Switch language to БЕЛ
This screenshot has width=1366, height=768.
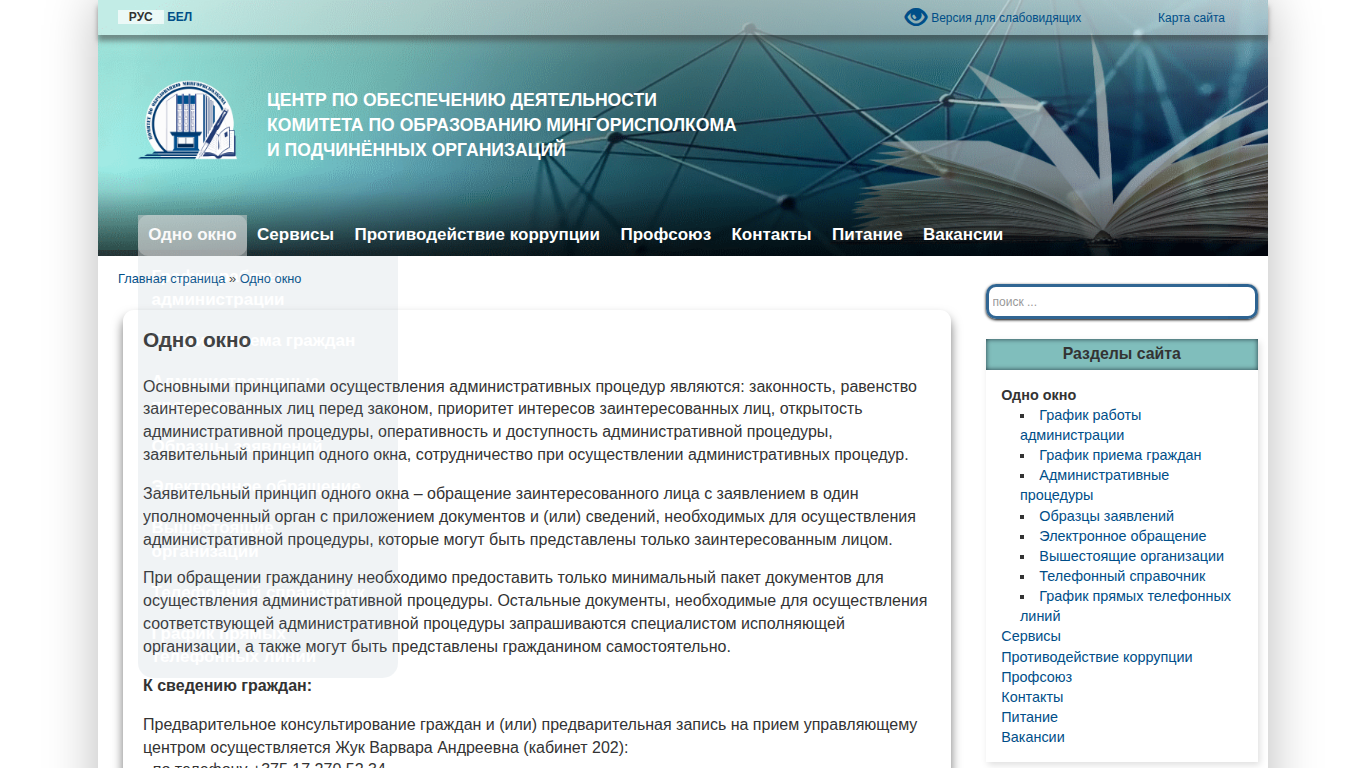180,17
